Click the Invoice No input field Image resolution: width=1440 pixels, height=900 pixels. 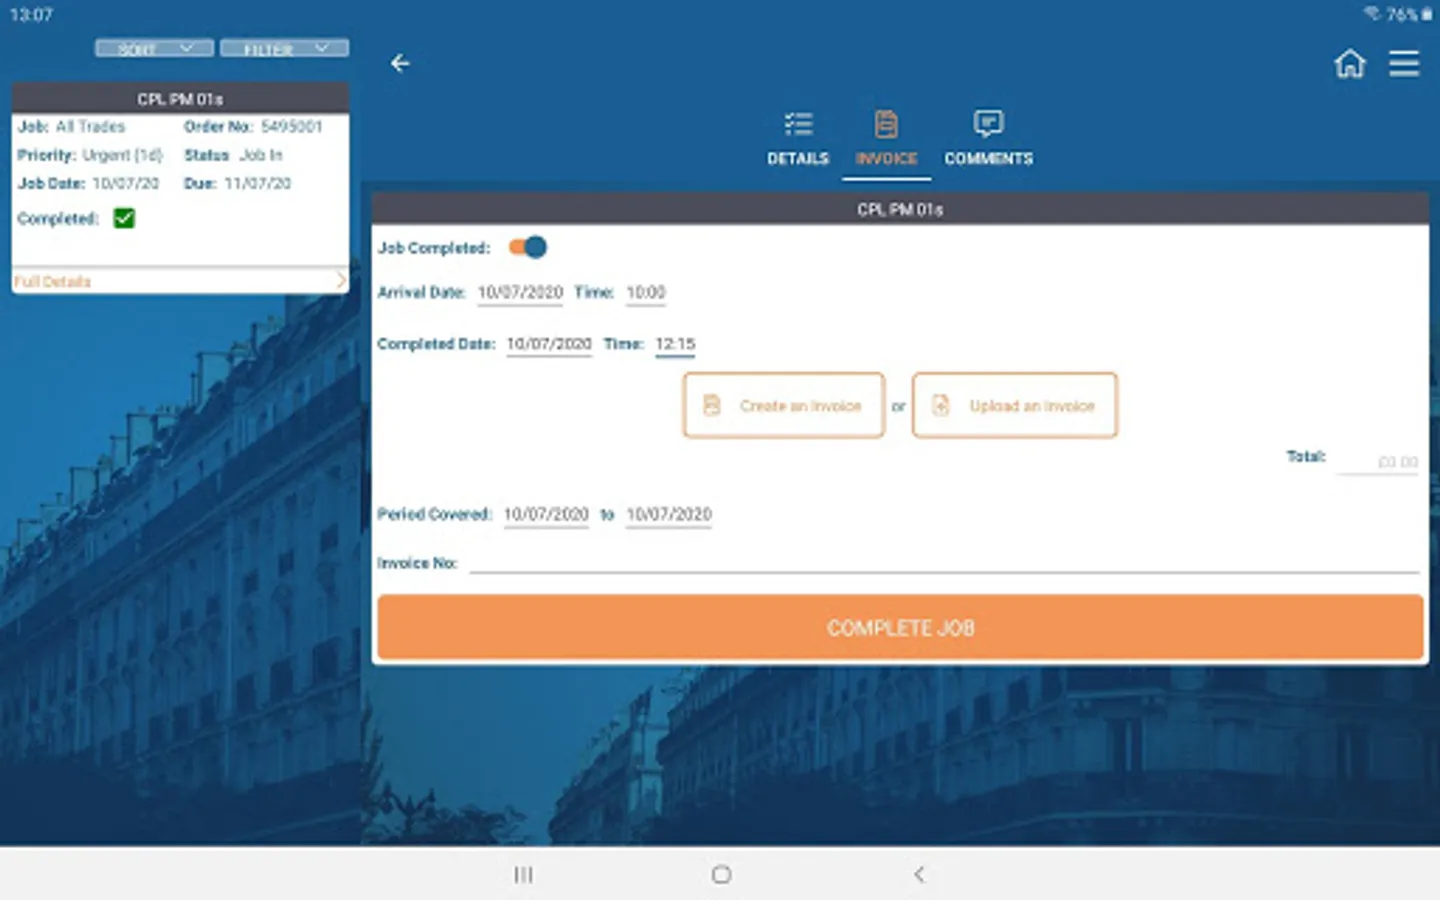point(944,563)
